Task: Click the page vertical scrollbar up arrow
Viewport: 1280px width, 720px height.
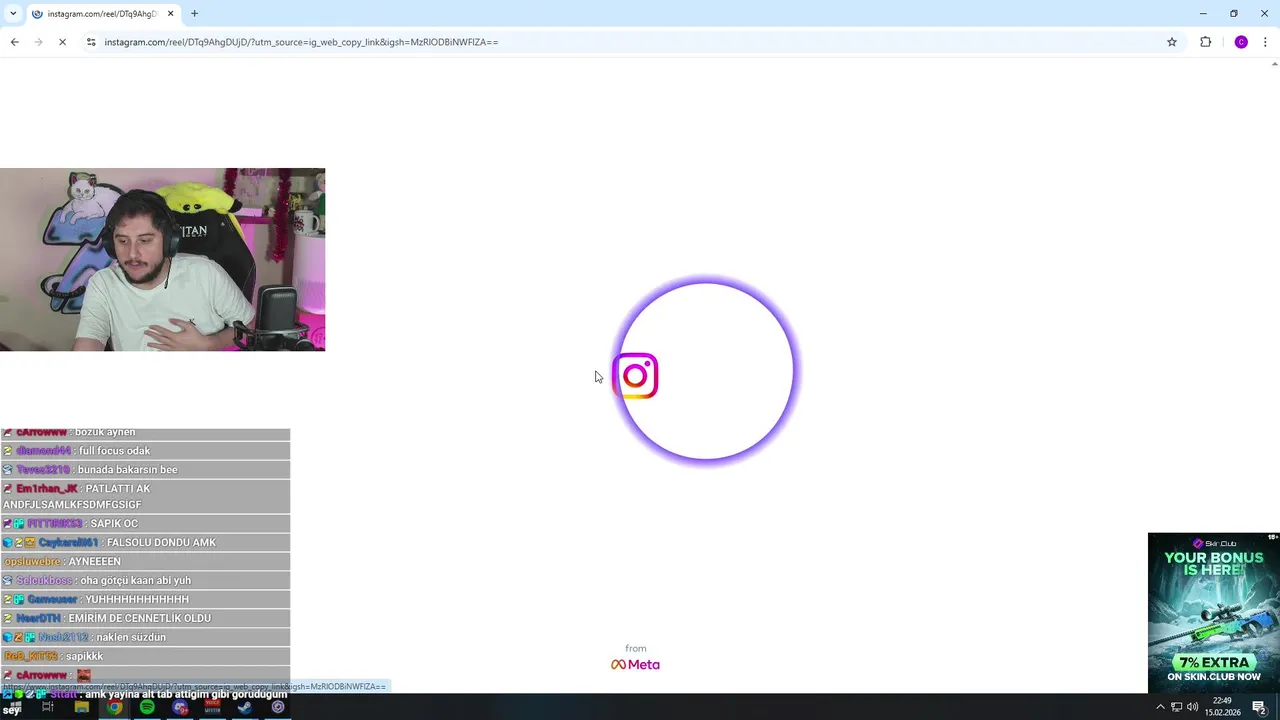Action: point(1274,64)
